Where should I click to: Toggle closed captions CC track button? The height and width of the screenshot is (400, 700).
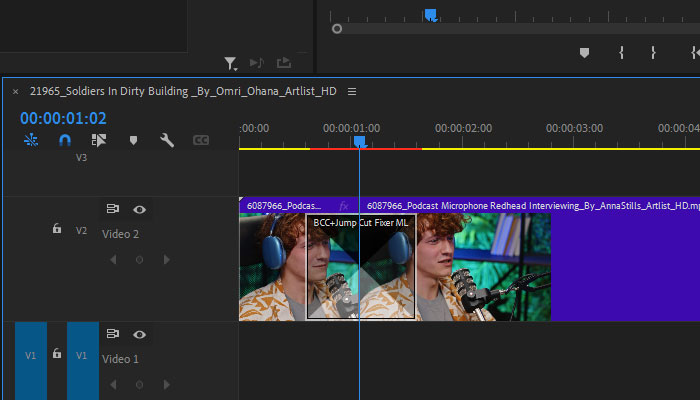click(x=201, y=140)
